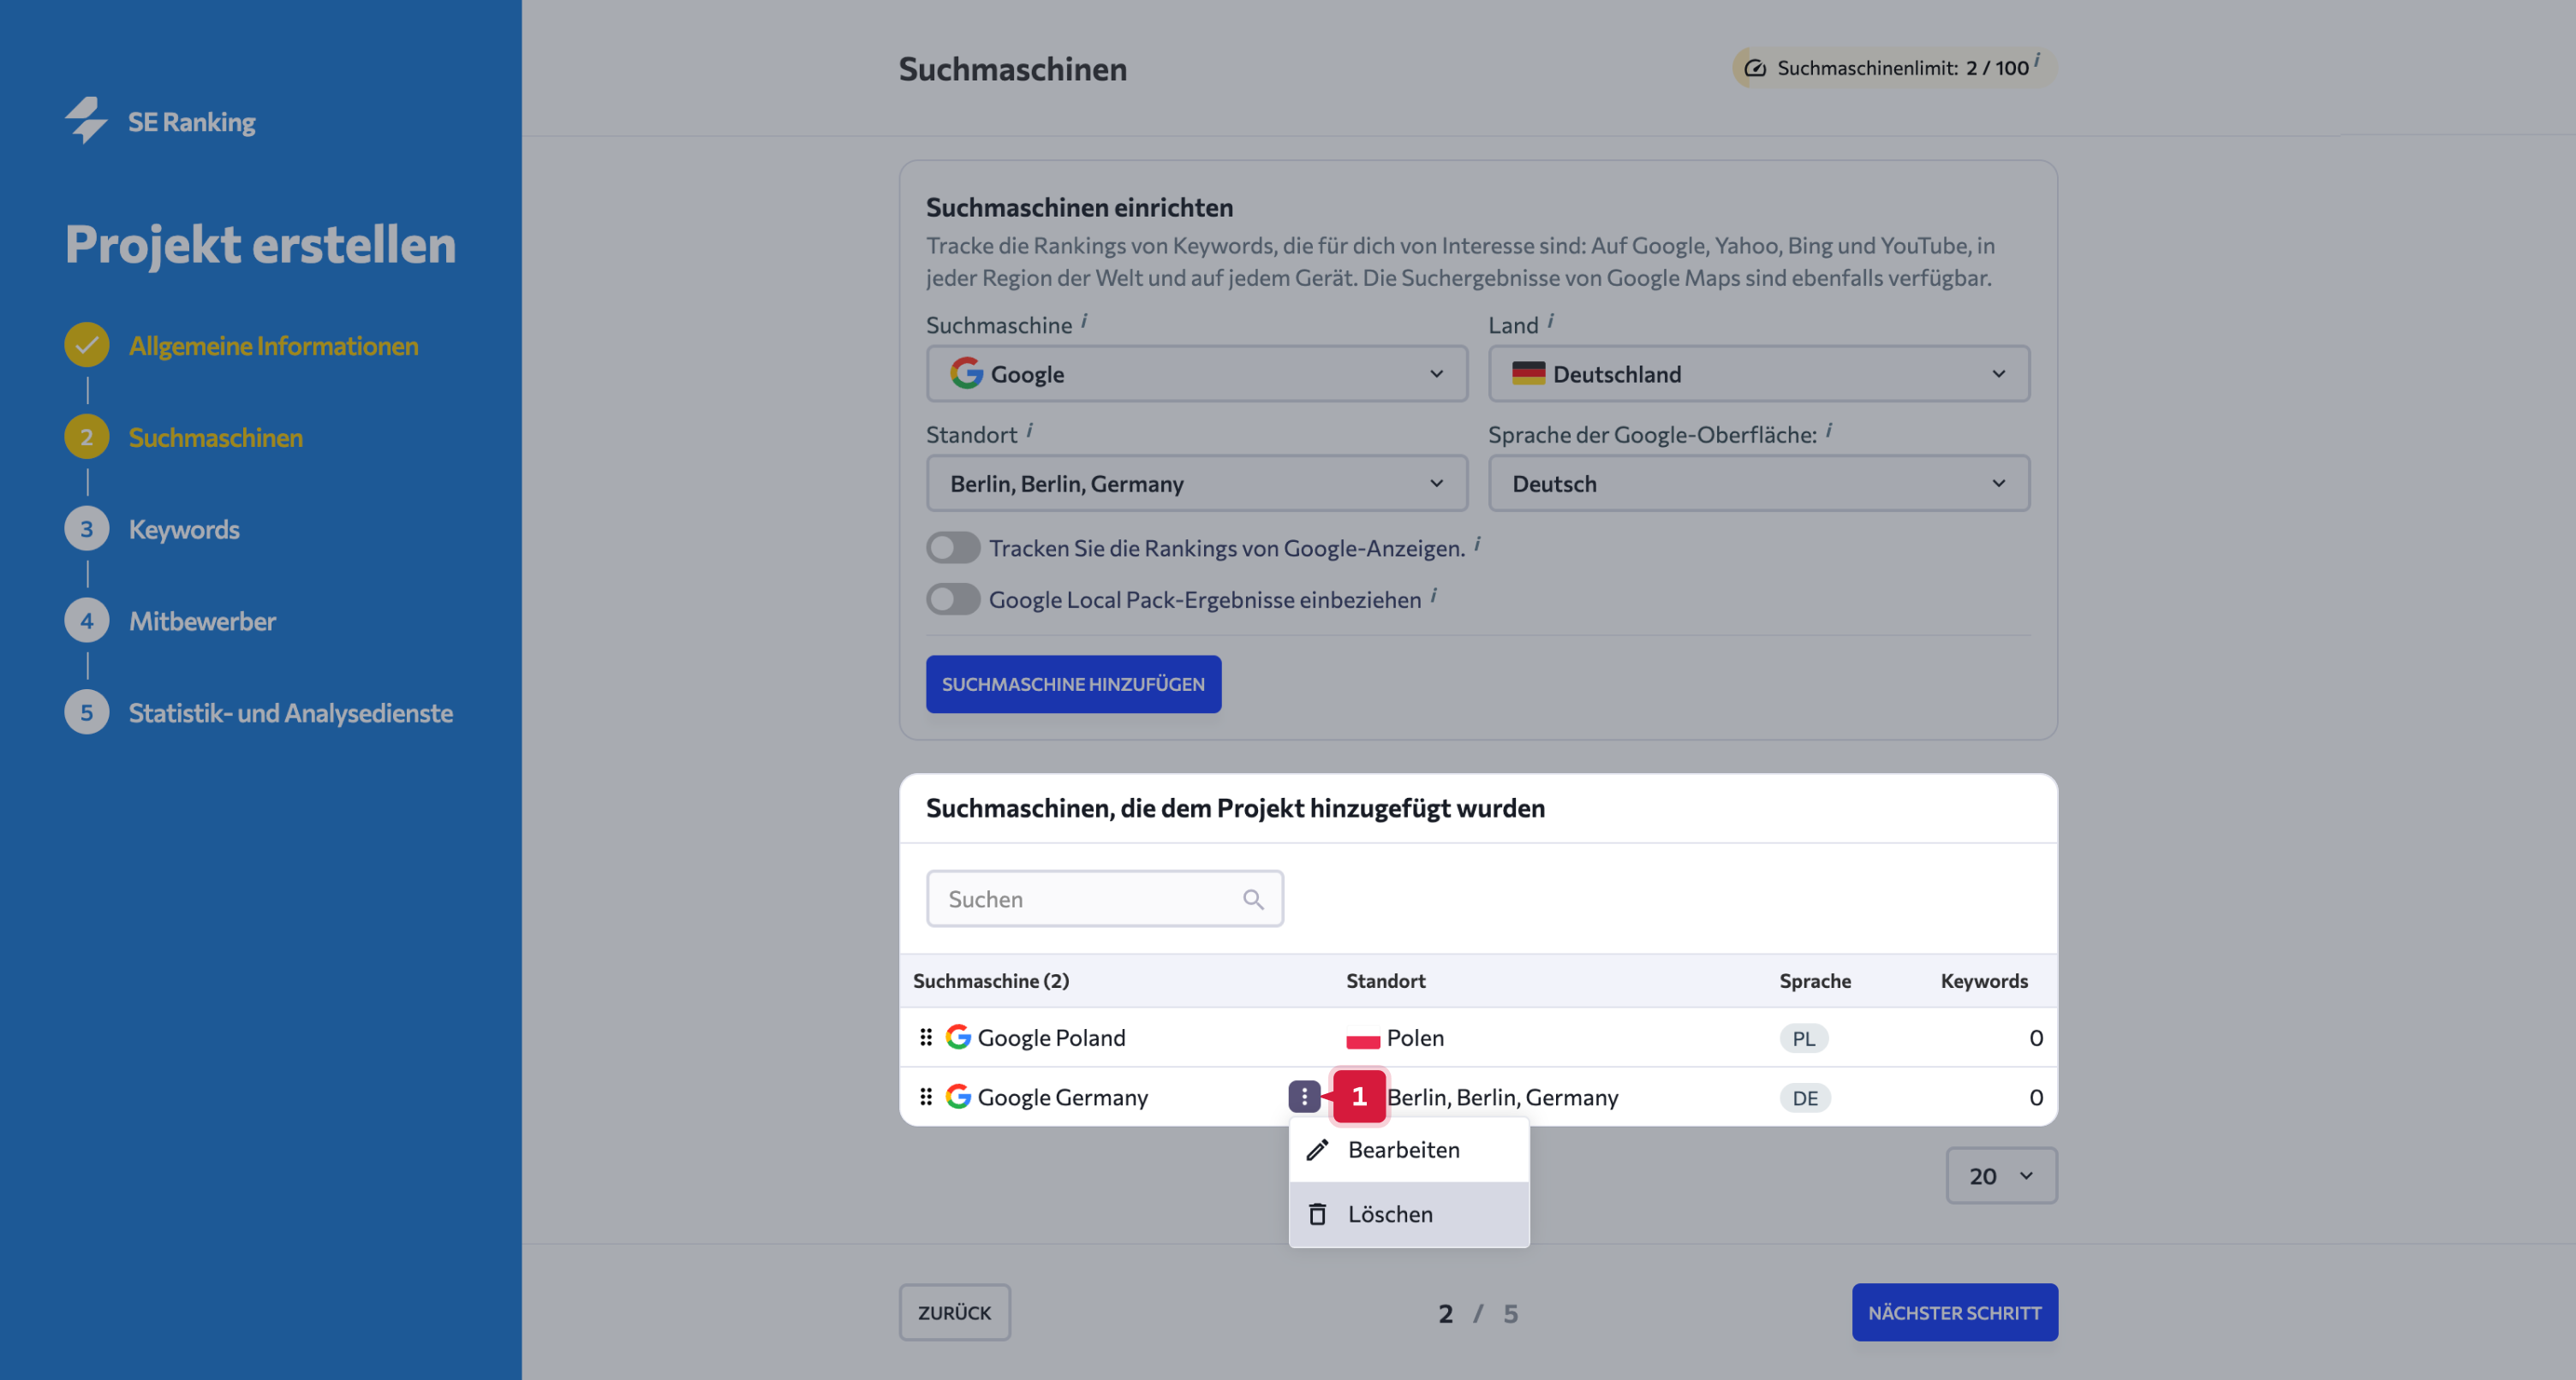Click the PL language badge

coord(1803,1038)
